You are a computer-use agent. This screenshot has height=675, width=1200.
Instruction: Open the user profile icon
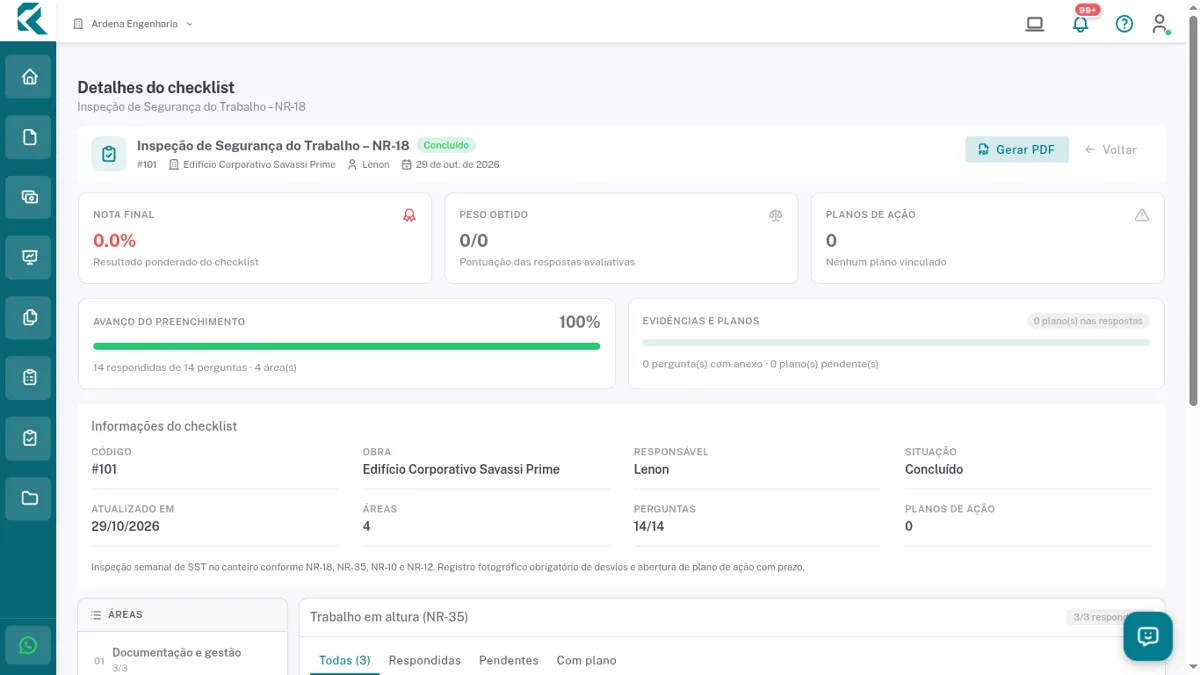pos(1160,24)
